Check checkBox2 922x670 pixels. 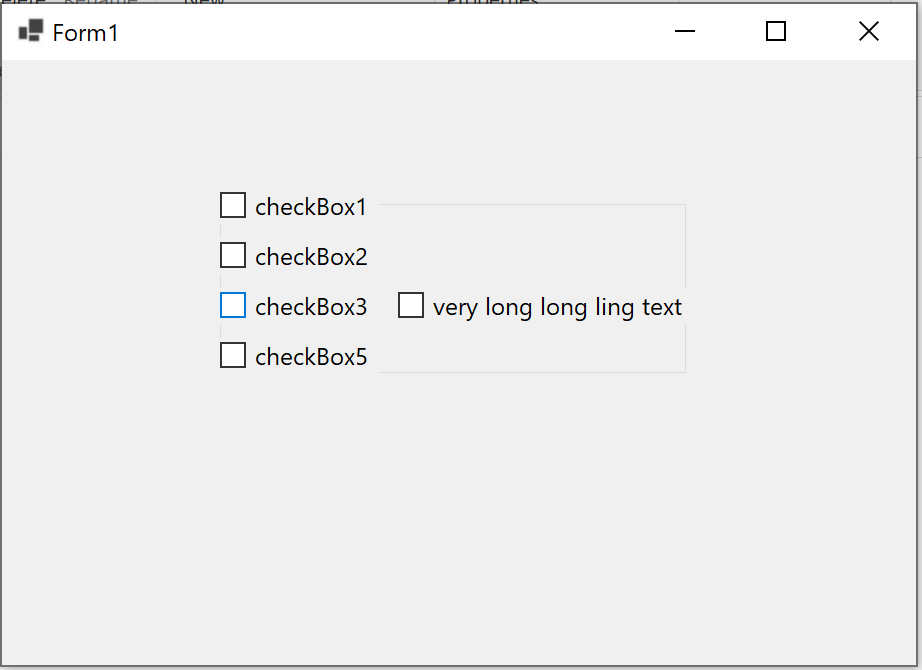click(x=232, y=254)
